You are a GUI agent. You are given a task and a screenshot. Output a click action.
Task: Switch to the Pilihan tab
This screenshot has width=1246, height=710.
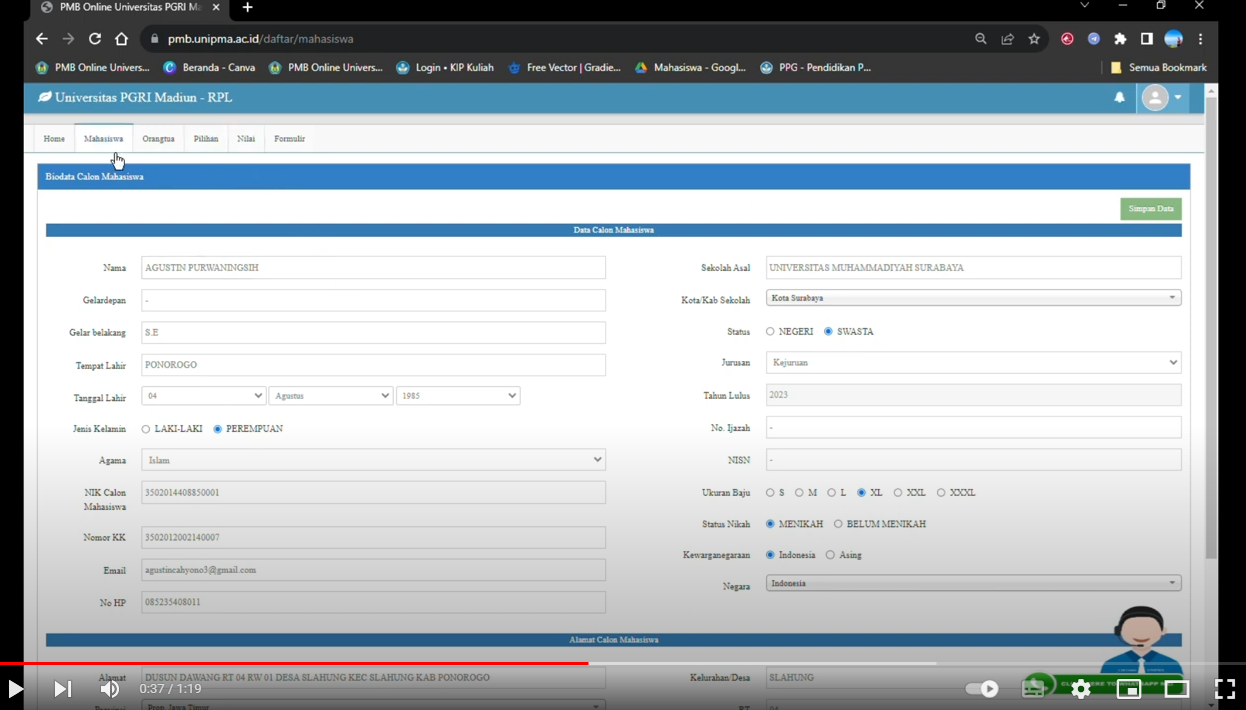click(206, 139)
